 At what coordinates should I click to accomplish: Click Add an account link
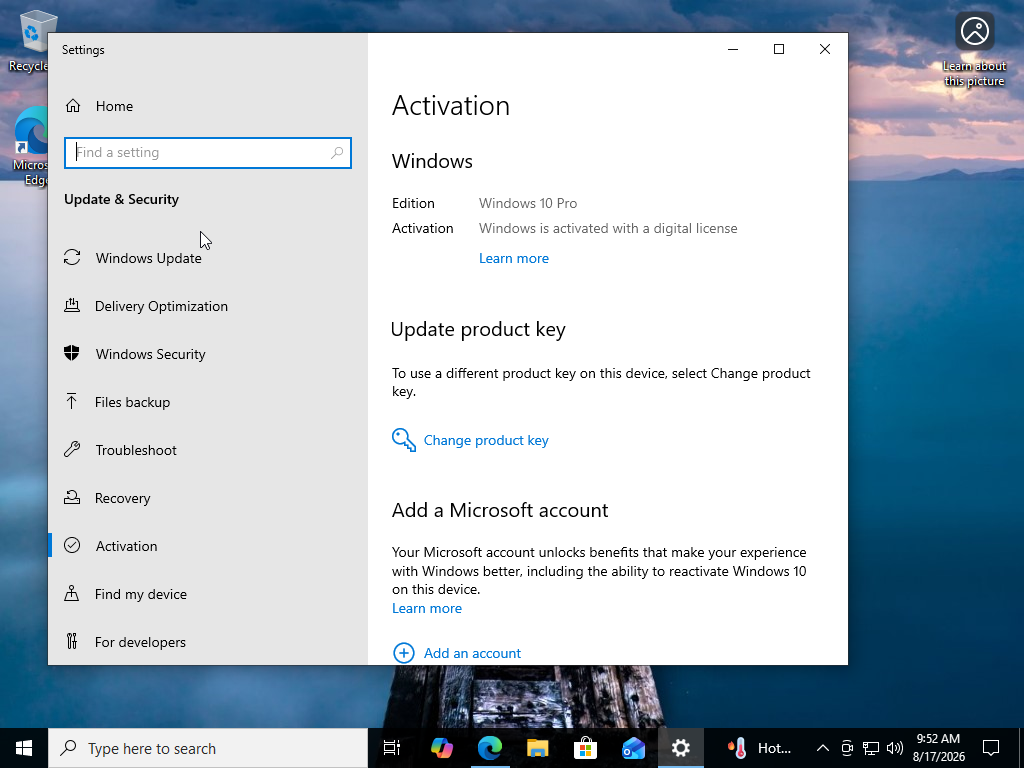click(x=472, y=653)
